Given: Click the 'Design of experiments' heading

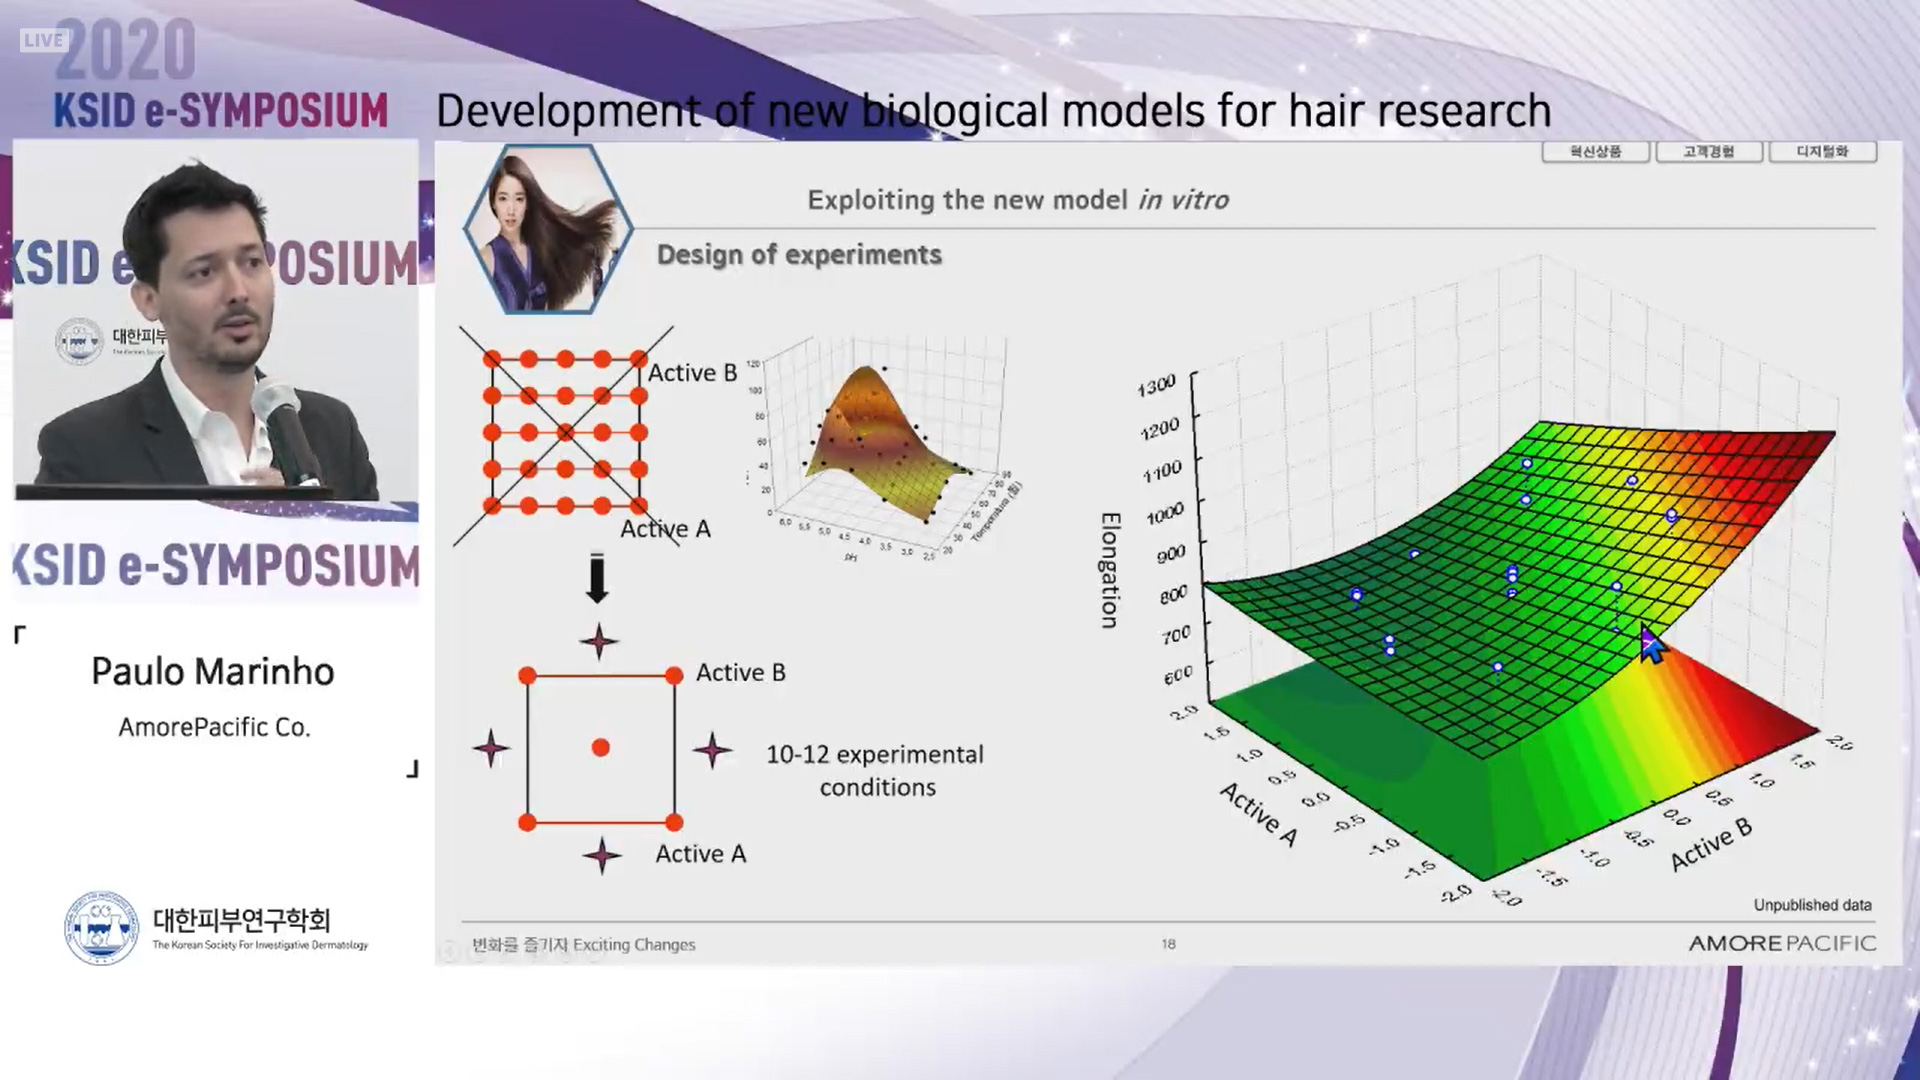Looking at the screenshot, I should click(x=799, y=255).
